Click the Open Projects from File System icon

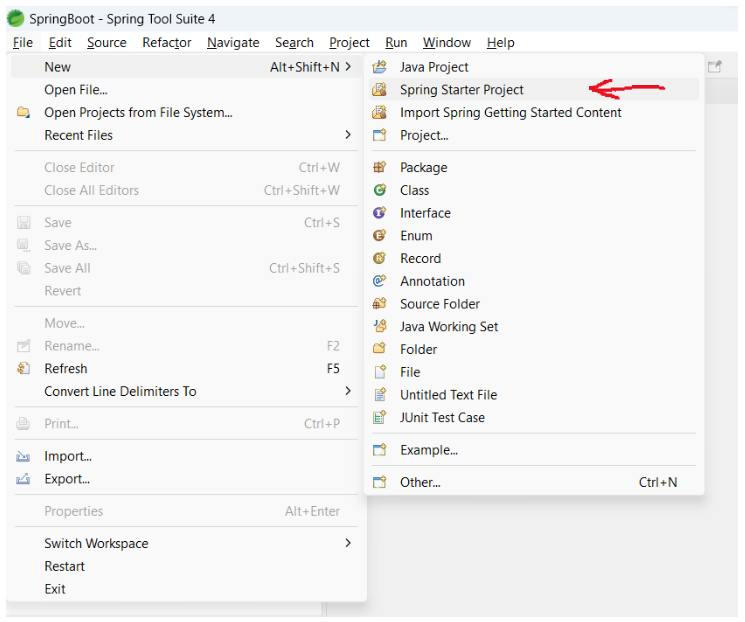pyautogui.click(x=23, y=113)
